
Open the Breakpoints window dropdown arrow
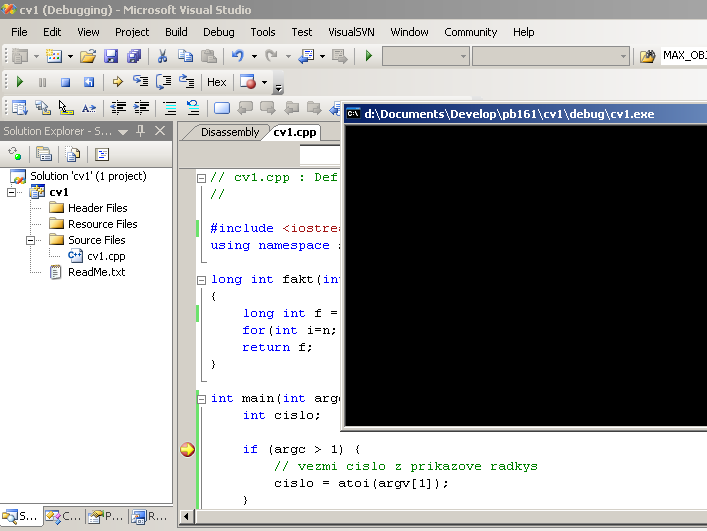265,82
